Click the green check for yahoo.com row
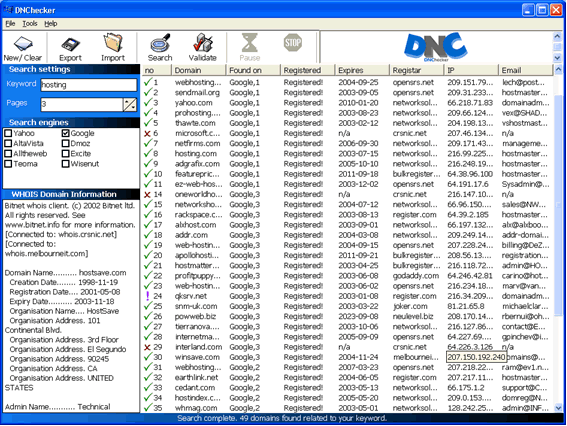This screenshot has width=567, height=426. pyautogui.click(x=148, y=102)
